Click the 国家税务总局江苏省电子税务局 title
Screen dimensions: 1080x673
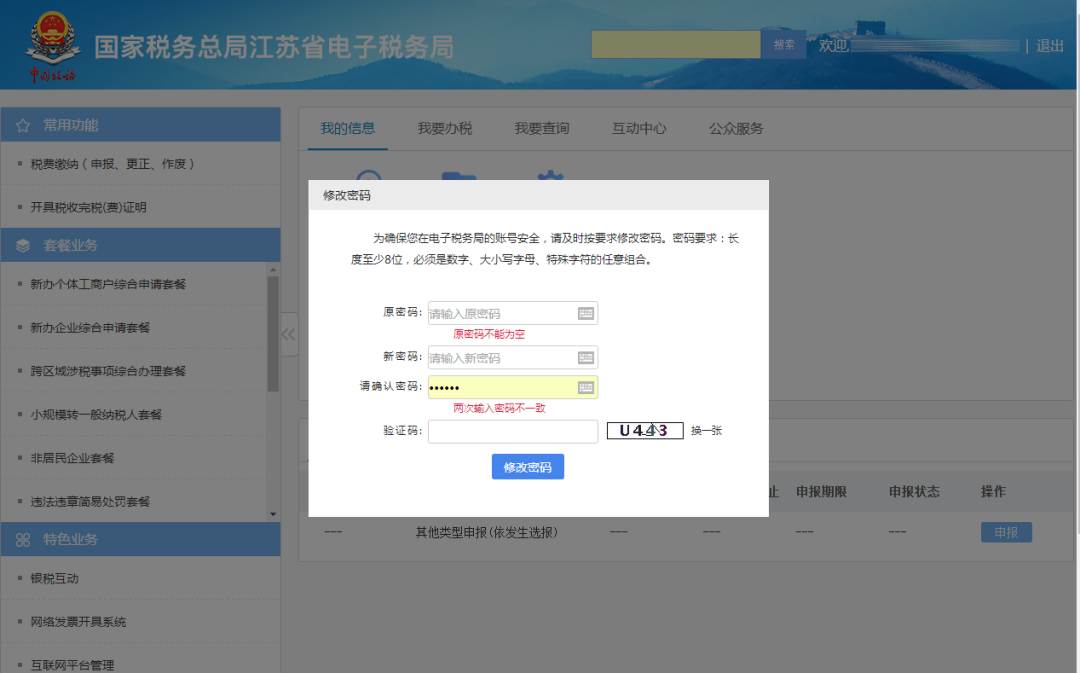click(274, 48)
